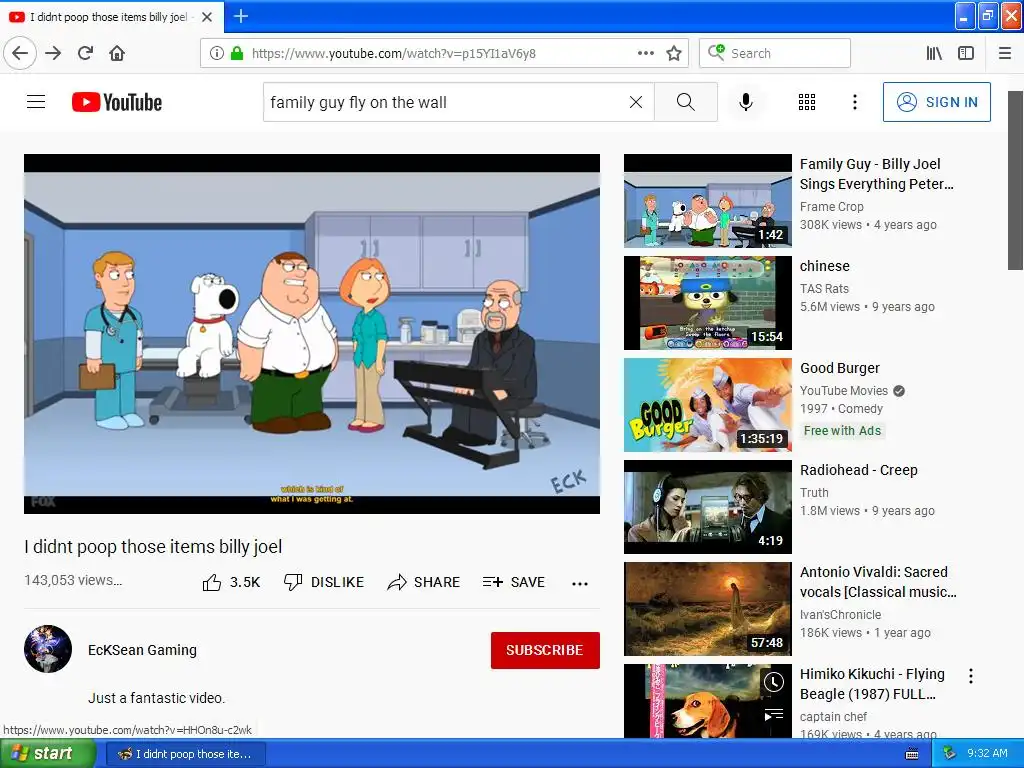Click the 'Frame Crop' channel name
This screenshot has height=768, width=1024.
831,206
